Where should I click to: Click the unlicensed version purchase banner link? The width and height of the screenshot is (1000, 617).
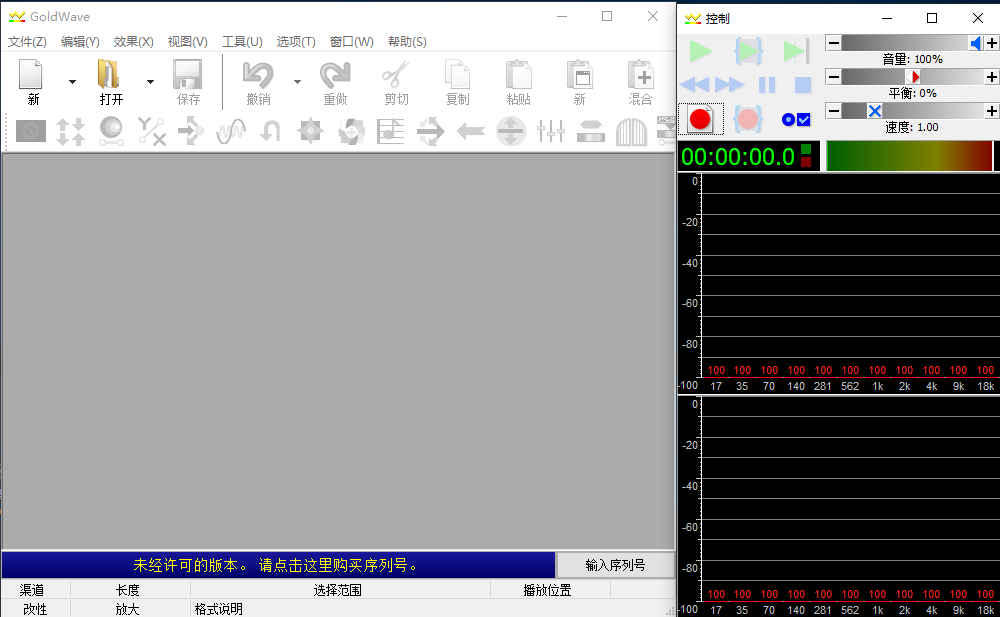click(x=278, y=565)
